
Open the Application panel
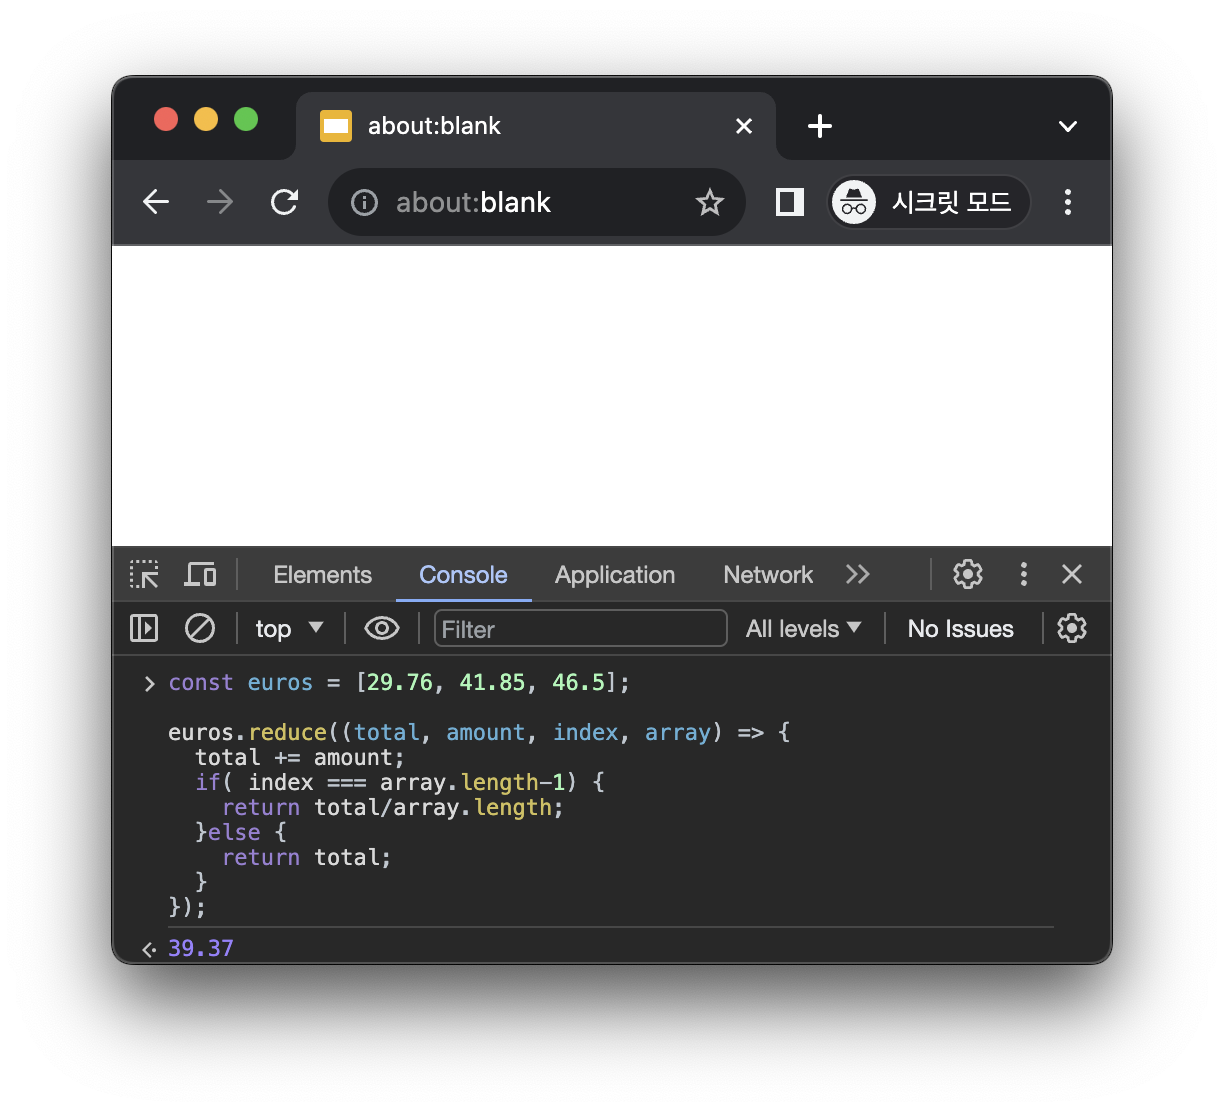click(615, 575)
